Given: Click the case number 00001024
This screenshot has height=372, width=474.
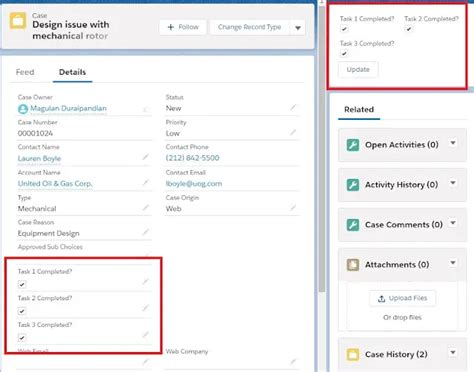Looking at the screenshot, I should [35, 133].
